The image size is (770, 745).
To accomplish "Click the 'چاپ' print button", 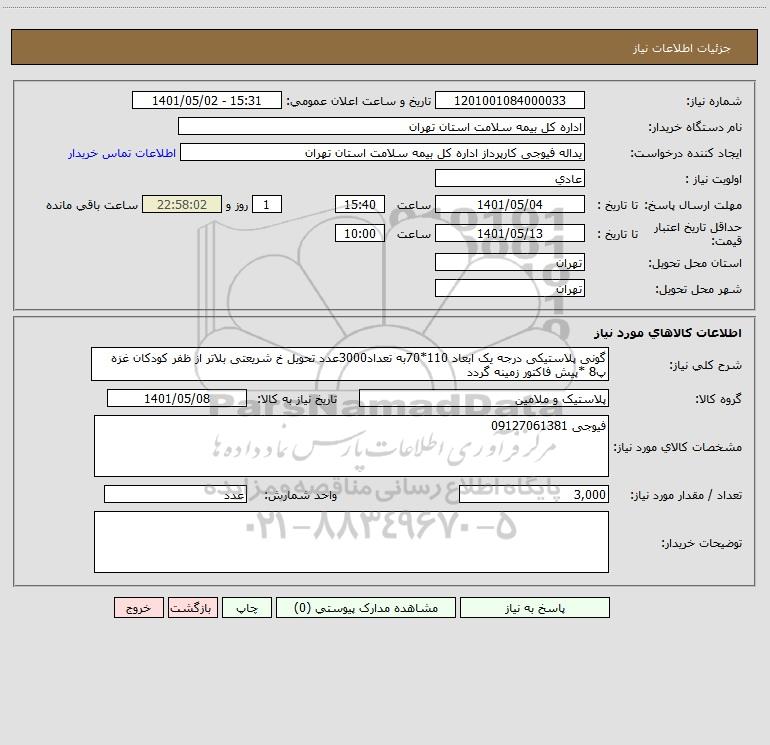I will (247, 608).
